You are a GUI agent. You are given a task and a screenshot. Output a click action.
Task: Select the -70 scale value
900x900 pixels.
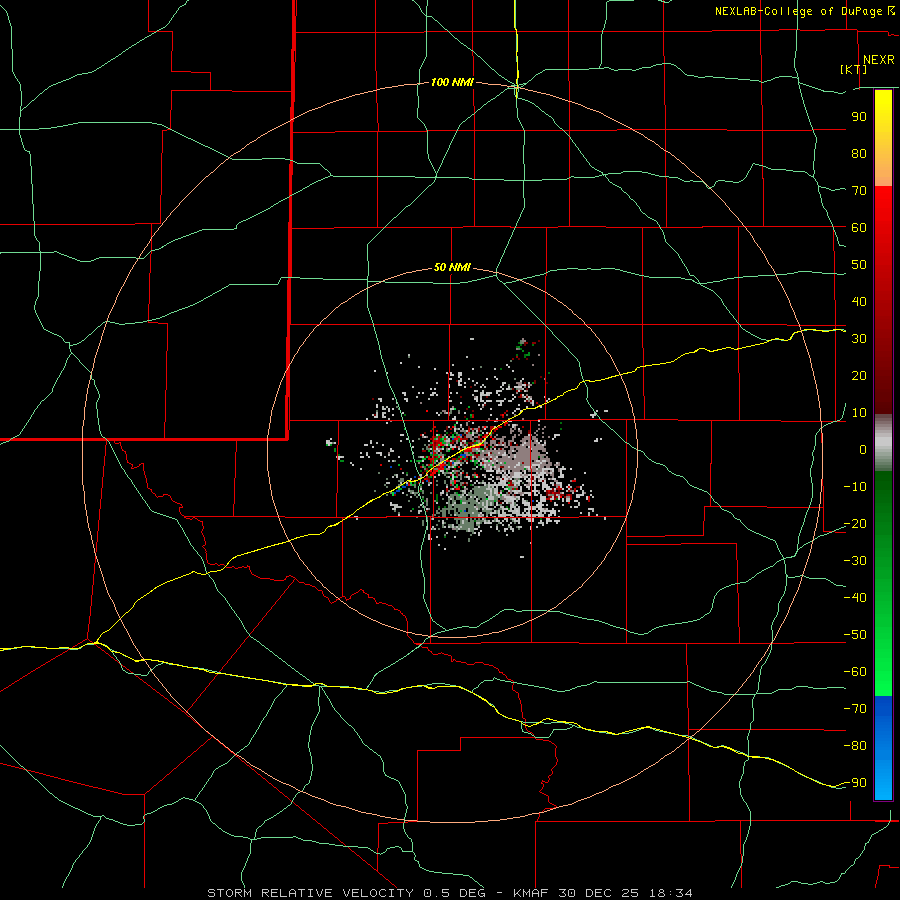click(855, 709)
